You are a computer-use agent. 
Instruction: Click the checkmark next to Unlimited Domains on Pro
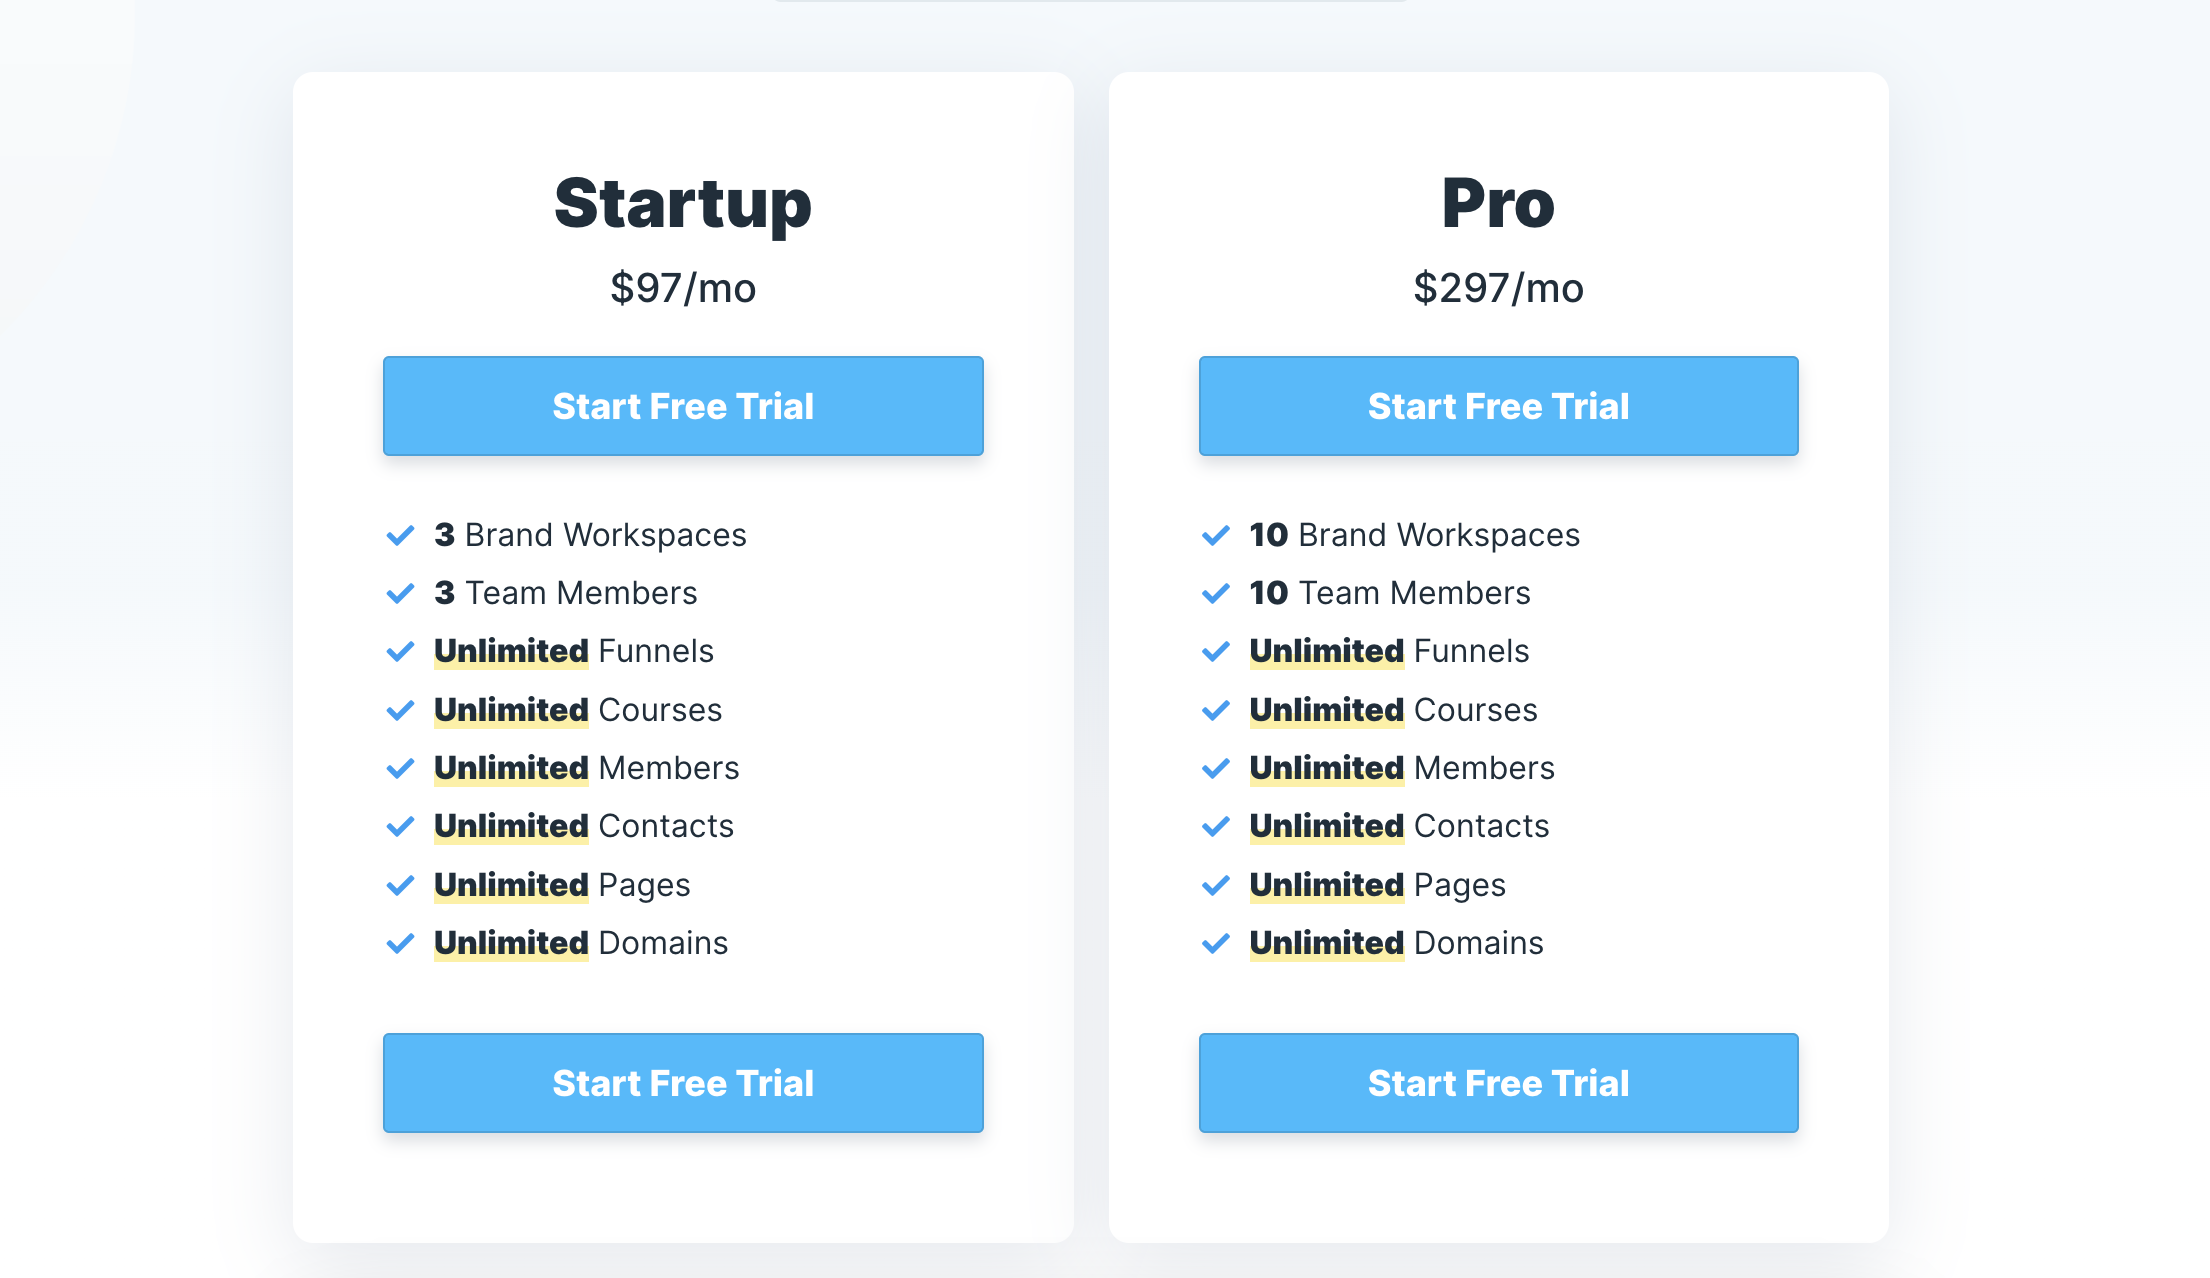pos(1216,943)
